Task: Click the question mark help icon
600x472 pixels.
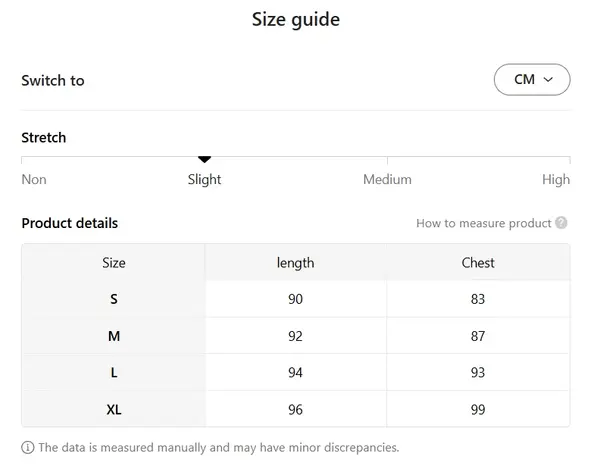Action: pyautogui.click(x=562, y=223)
